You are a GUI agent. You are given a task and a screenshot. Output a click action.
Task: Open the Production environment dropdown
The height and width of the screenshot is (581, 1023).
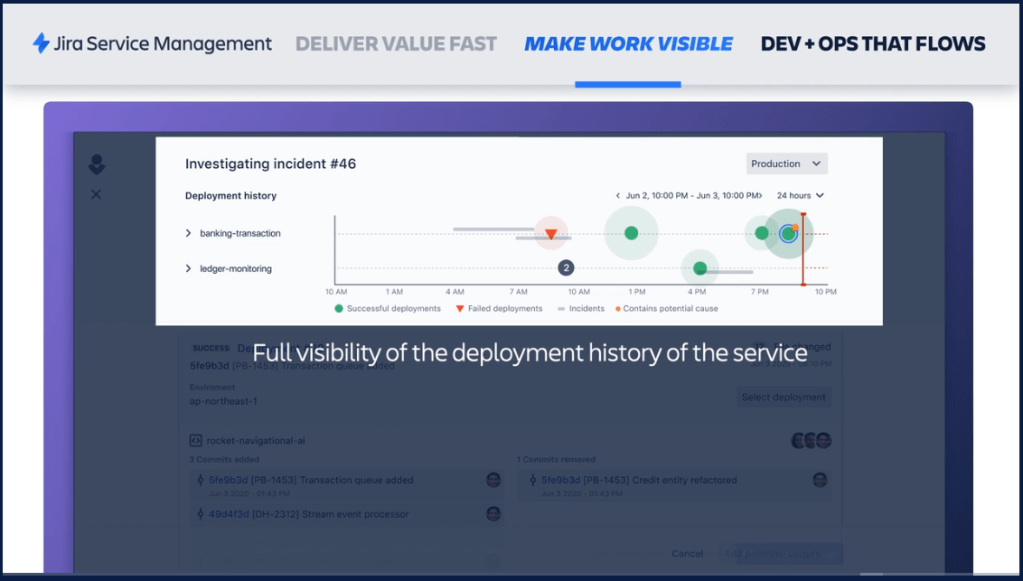[787, 164]
